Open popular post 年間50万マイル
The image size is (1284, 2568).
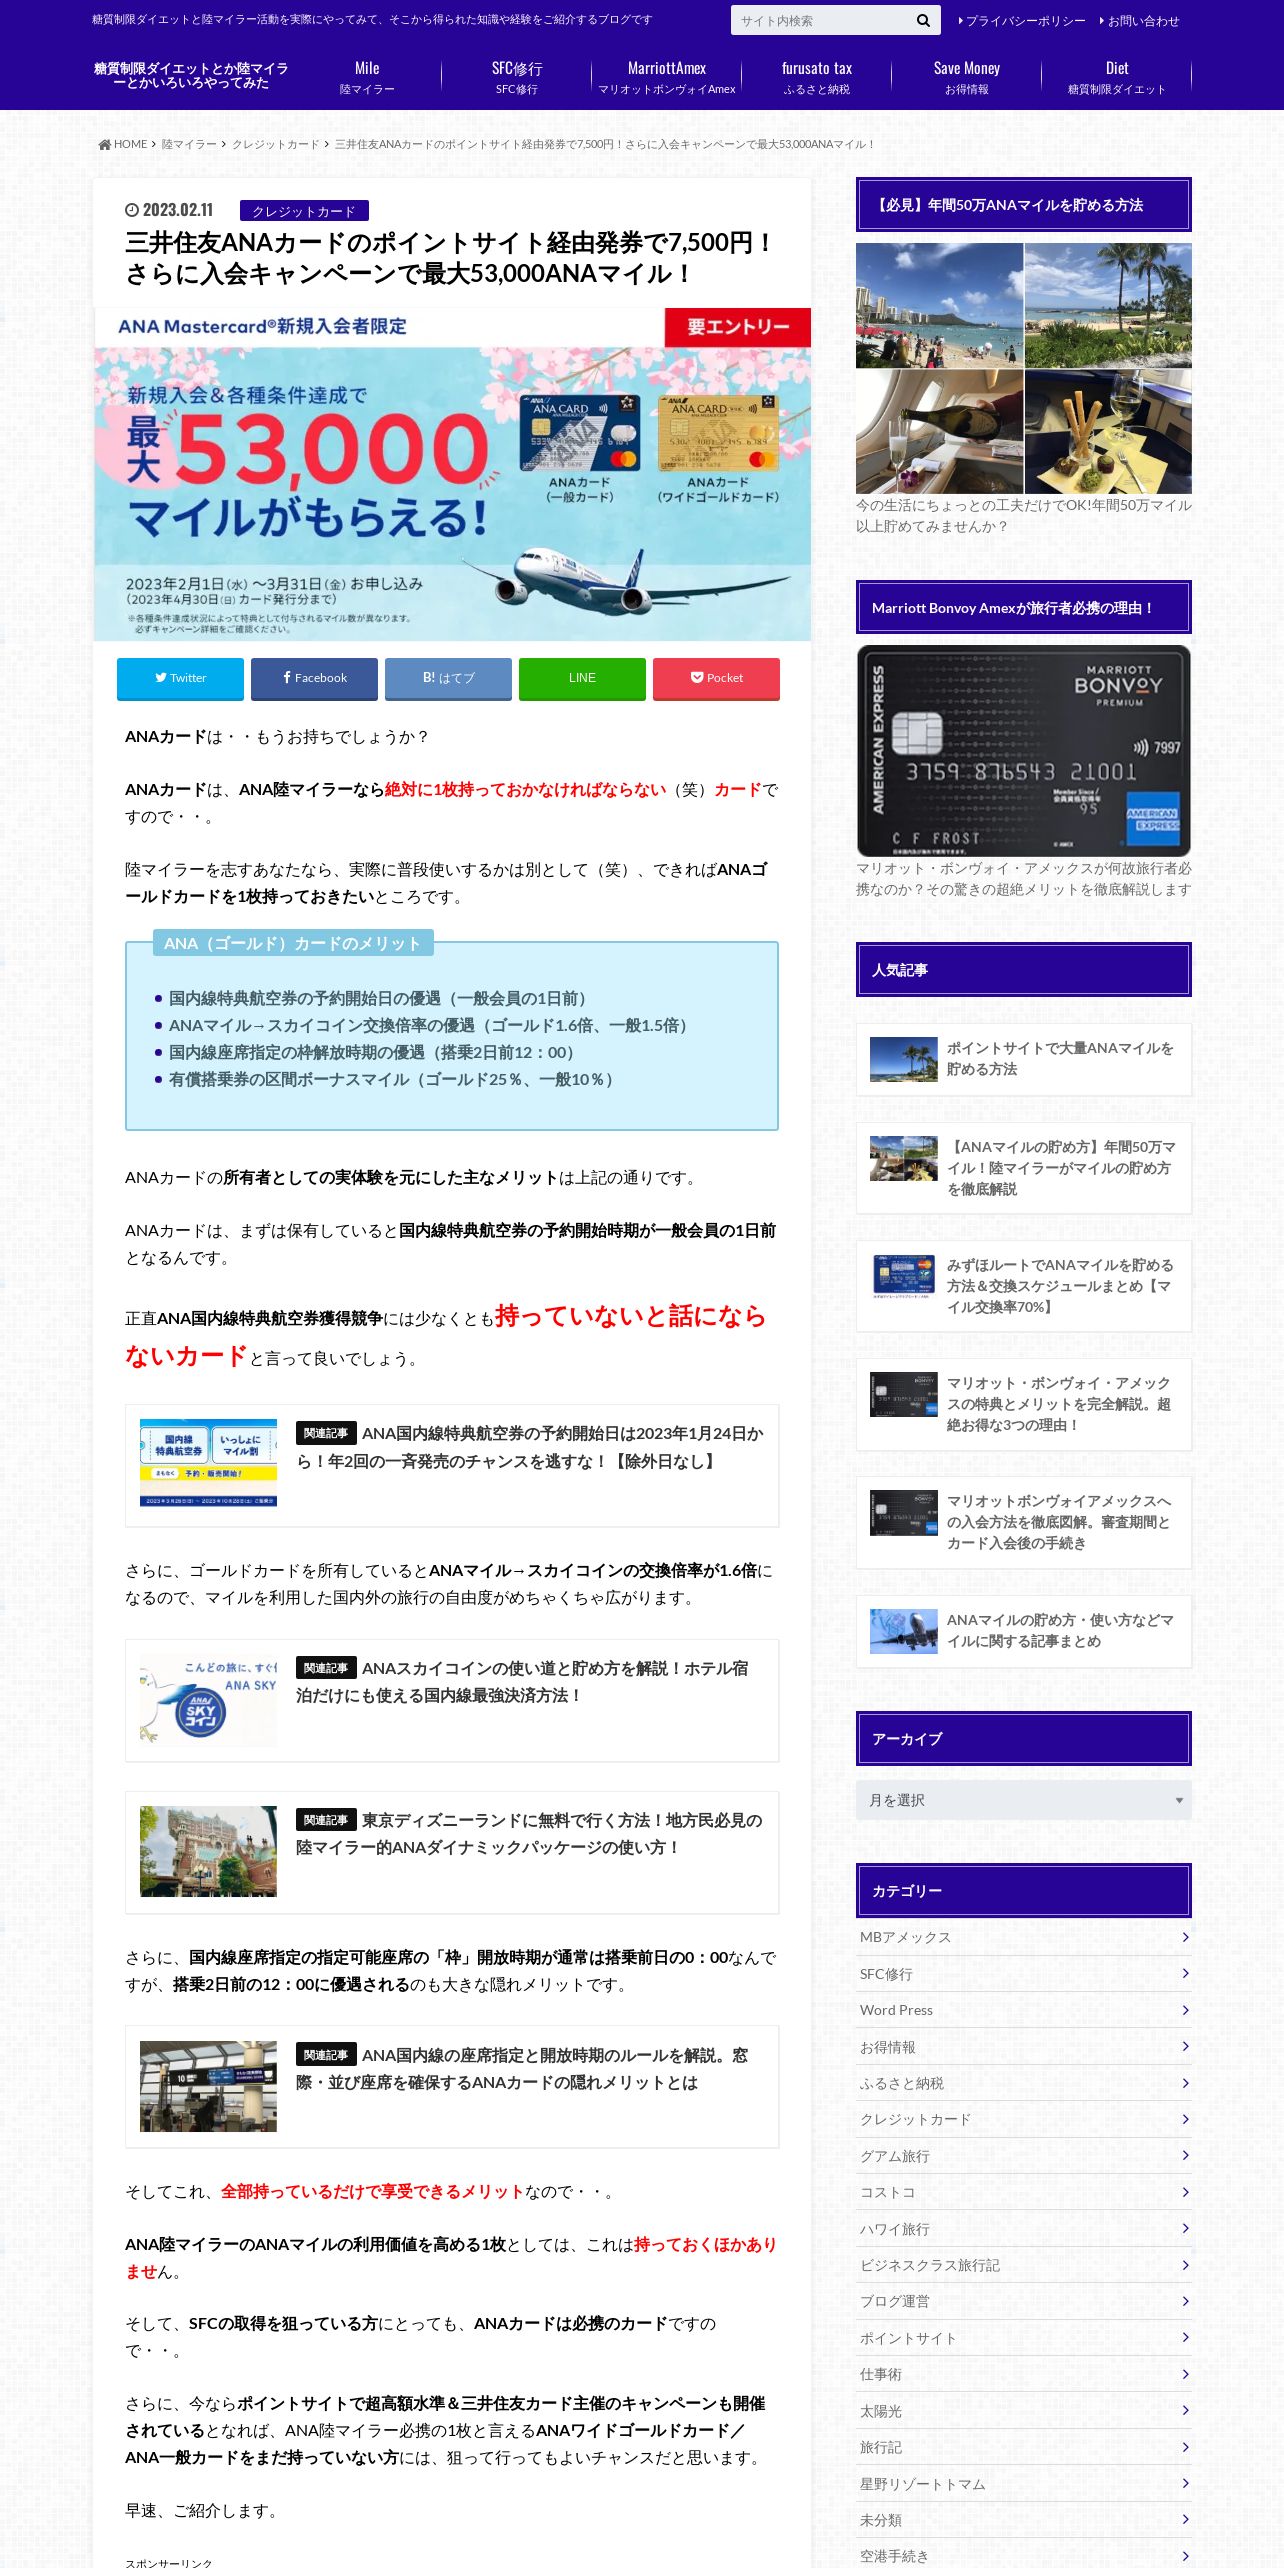pos(1024,1168)
